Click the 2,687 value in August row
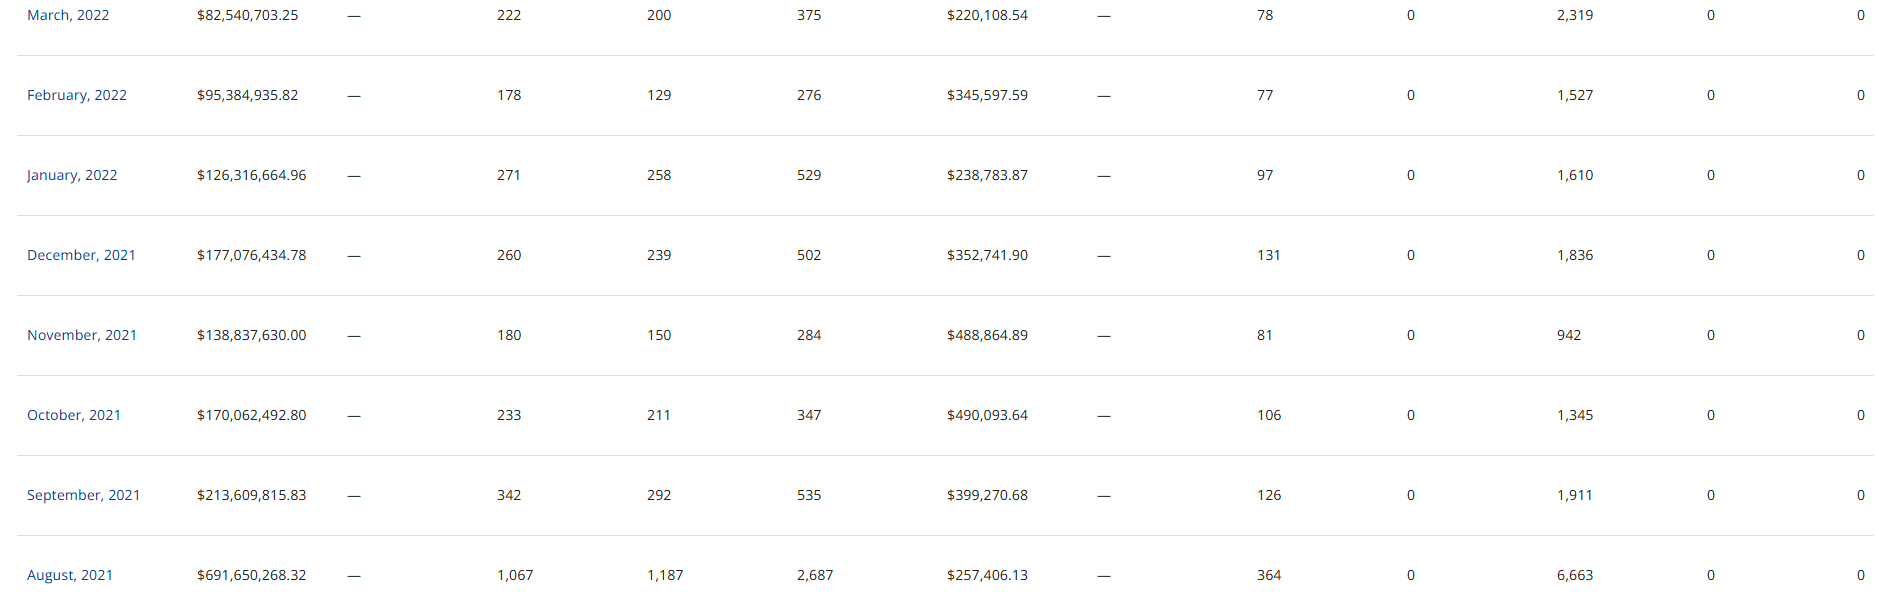The width and height of the screenshot is (1879, 600). point(815,575)
